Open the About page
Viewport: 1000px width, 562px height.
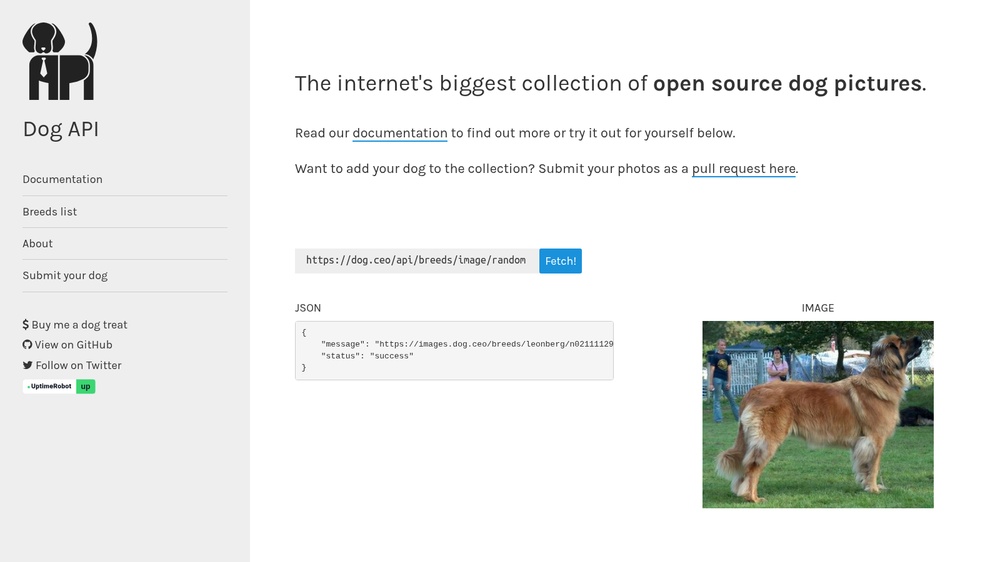click(38, 244)
